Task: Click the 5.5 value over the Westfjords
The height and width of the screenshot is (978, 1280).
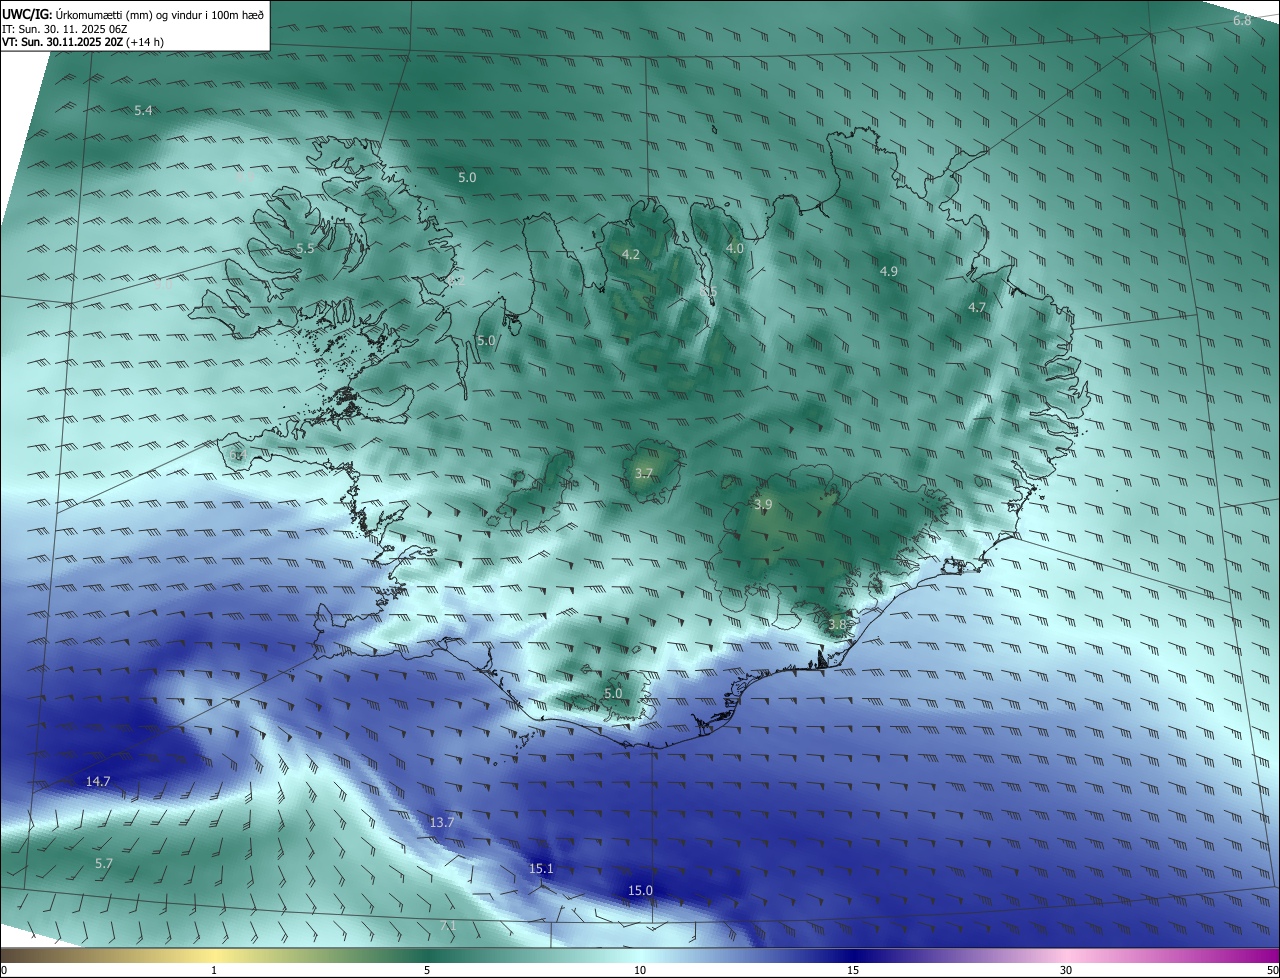Action: pos(305,248)
